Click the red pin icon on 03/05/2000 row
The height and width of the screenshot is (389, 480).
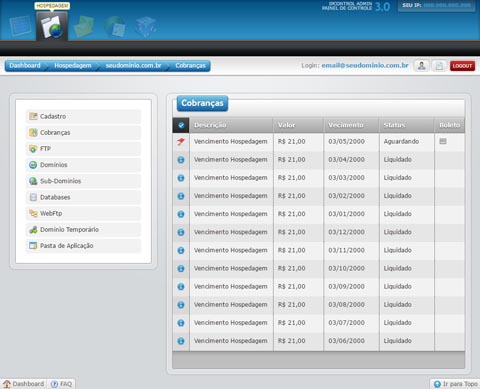pyautogui.click(x=181, y=142)
